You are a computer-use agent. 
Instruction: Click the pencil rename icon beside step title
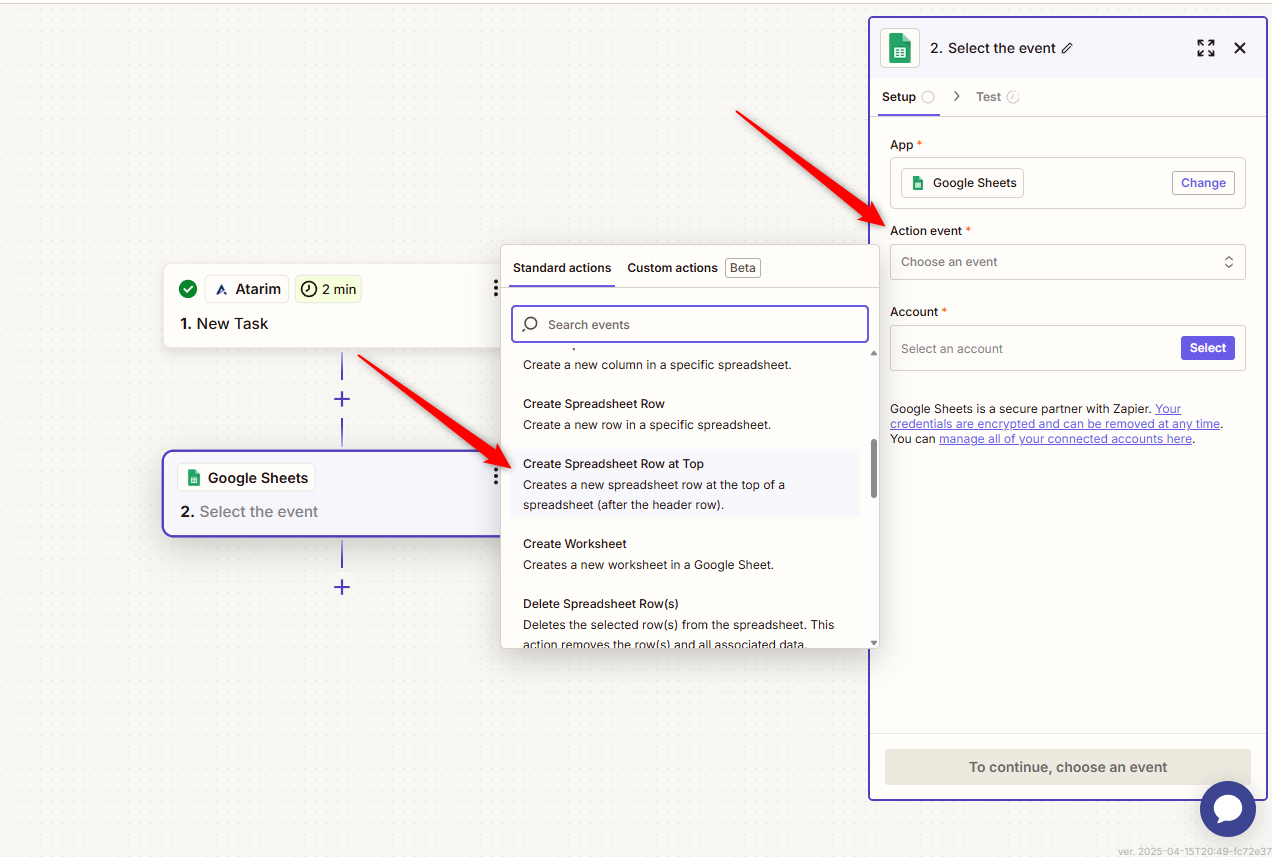coord(1067,48)
